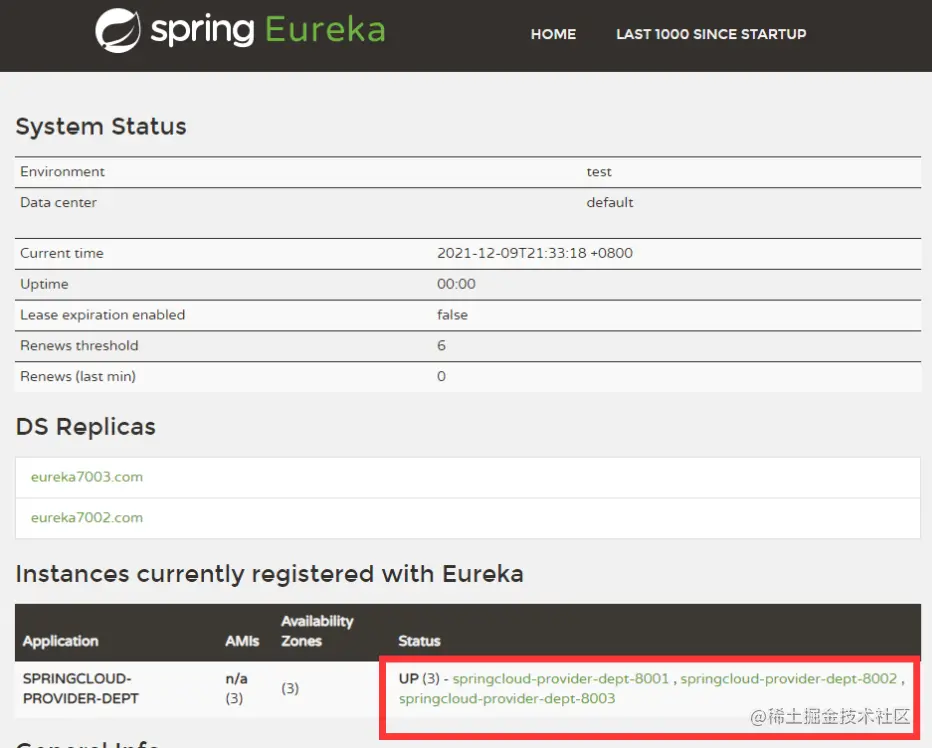This screenshot has height=748, width=932.
Task: Click the Status column header
Action: (x=419, y=641)
